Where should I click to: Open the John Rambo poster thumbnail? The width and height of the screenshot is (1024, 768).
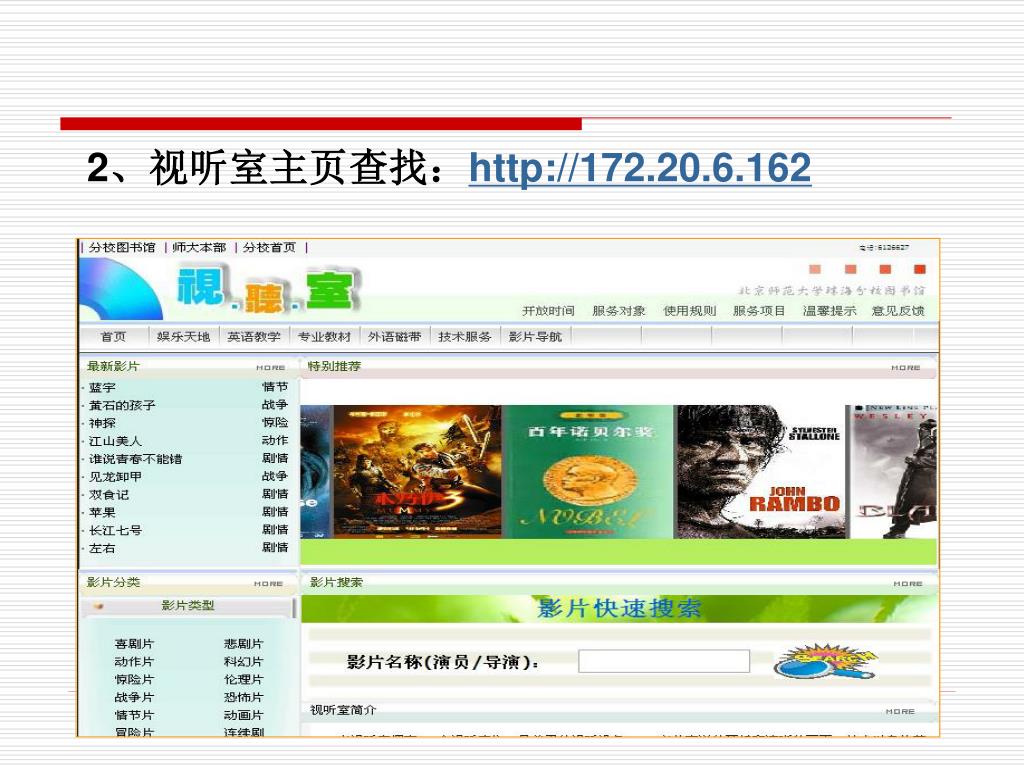click(x=761, y=471)
